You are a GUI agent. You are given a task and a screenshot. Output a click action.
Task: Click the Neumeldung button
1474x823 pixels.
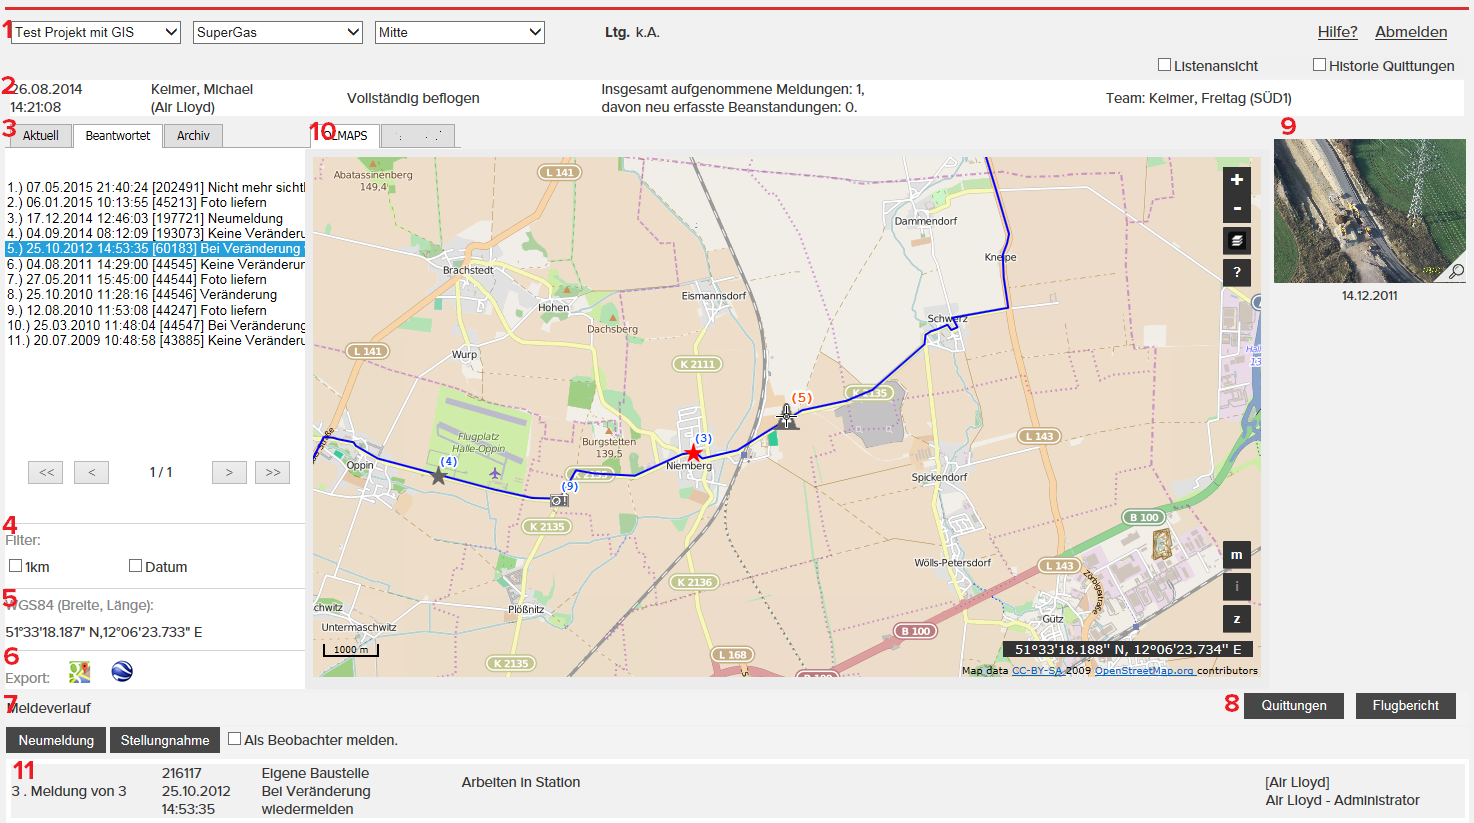[x=56, y=740]
